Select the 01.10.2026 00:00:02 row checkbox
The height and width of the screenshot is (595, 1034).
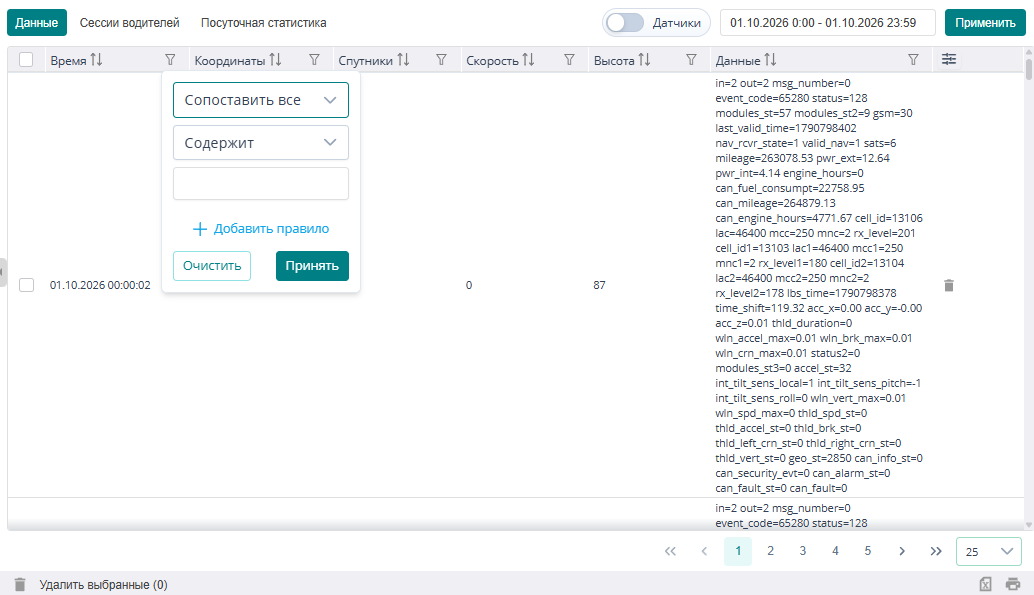(x=26, y=285)
